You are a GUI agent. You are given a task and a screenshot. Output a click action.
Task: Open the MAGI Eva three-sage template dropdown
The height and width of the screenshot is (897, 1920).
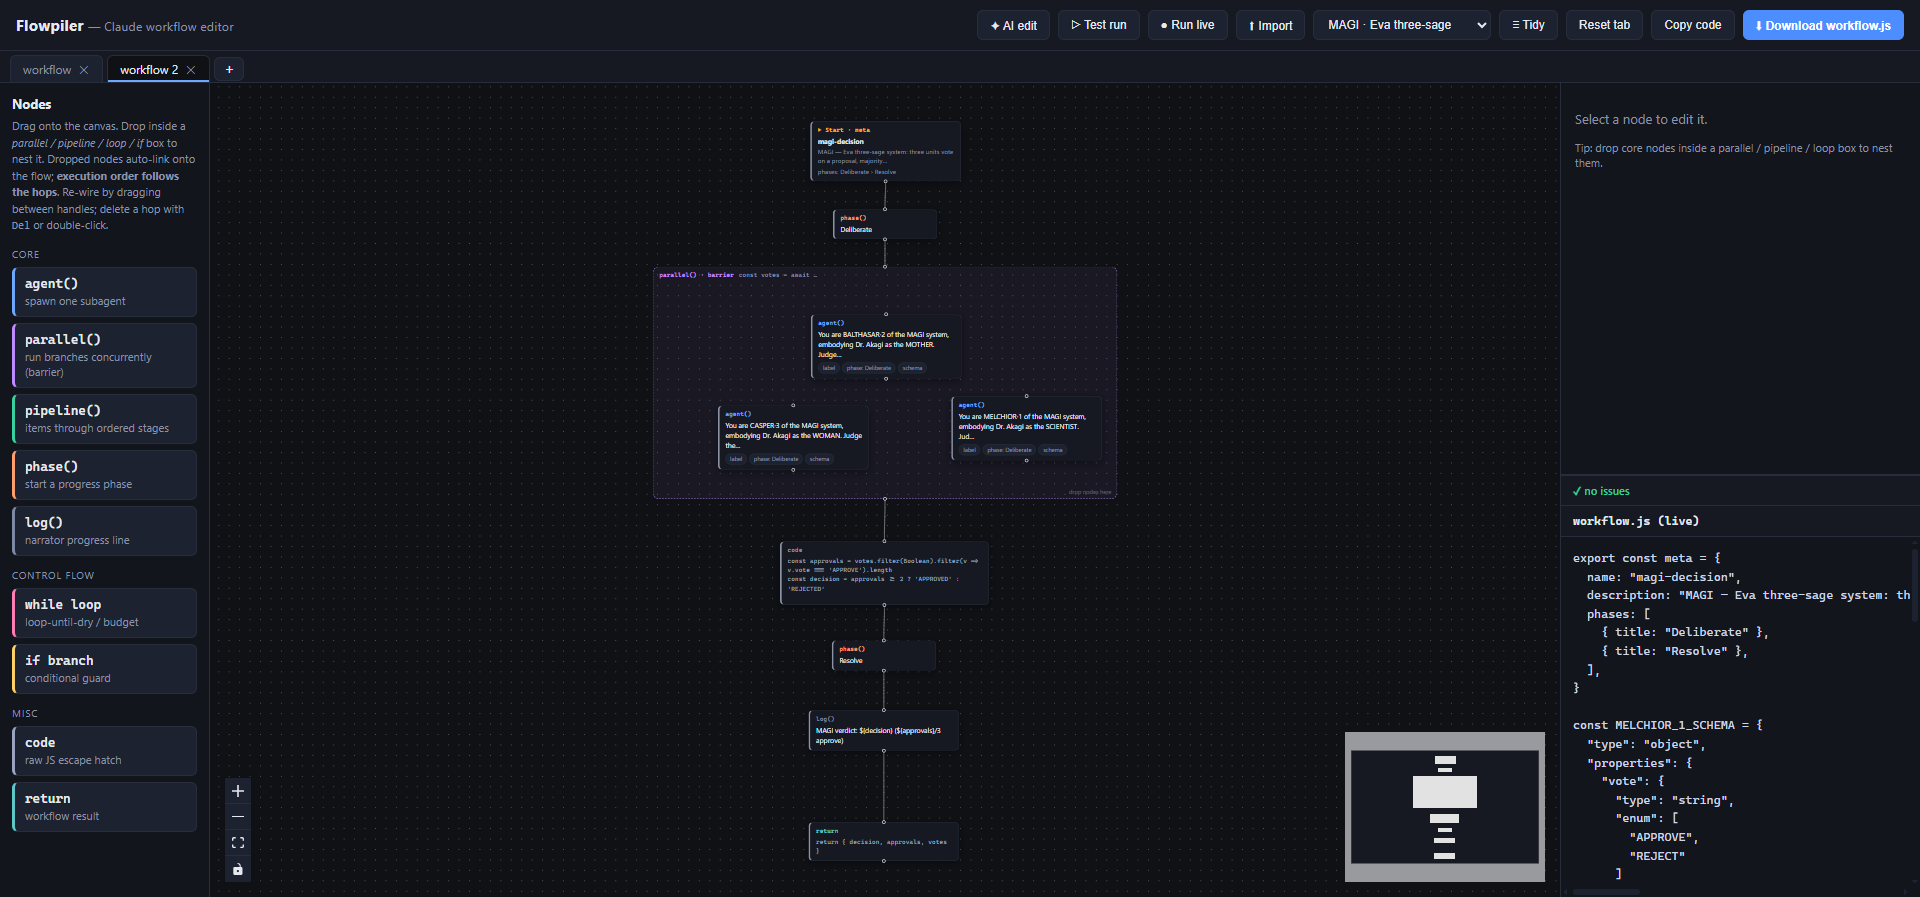(x=1402, y=25)
